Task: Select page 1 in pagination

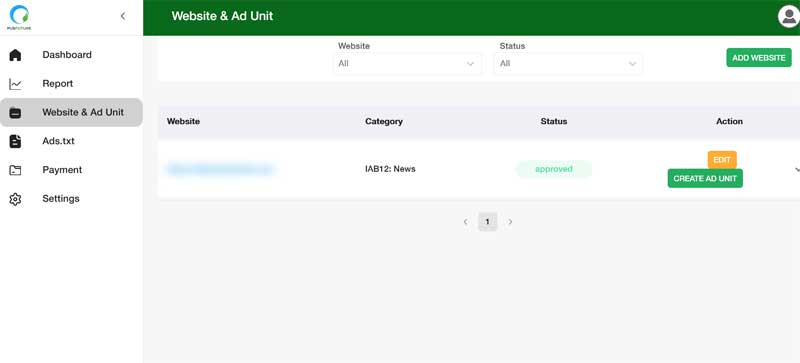Action: pos(488,222)
